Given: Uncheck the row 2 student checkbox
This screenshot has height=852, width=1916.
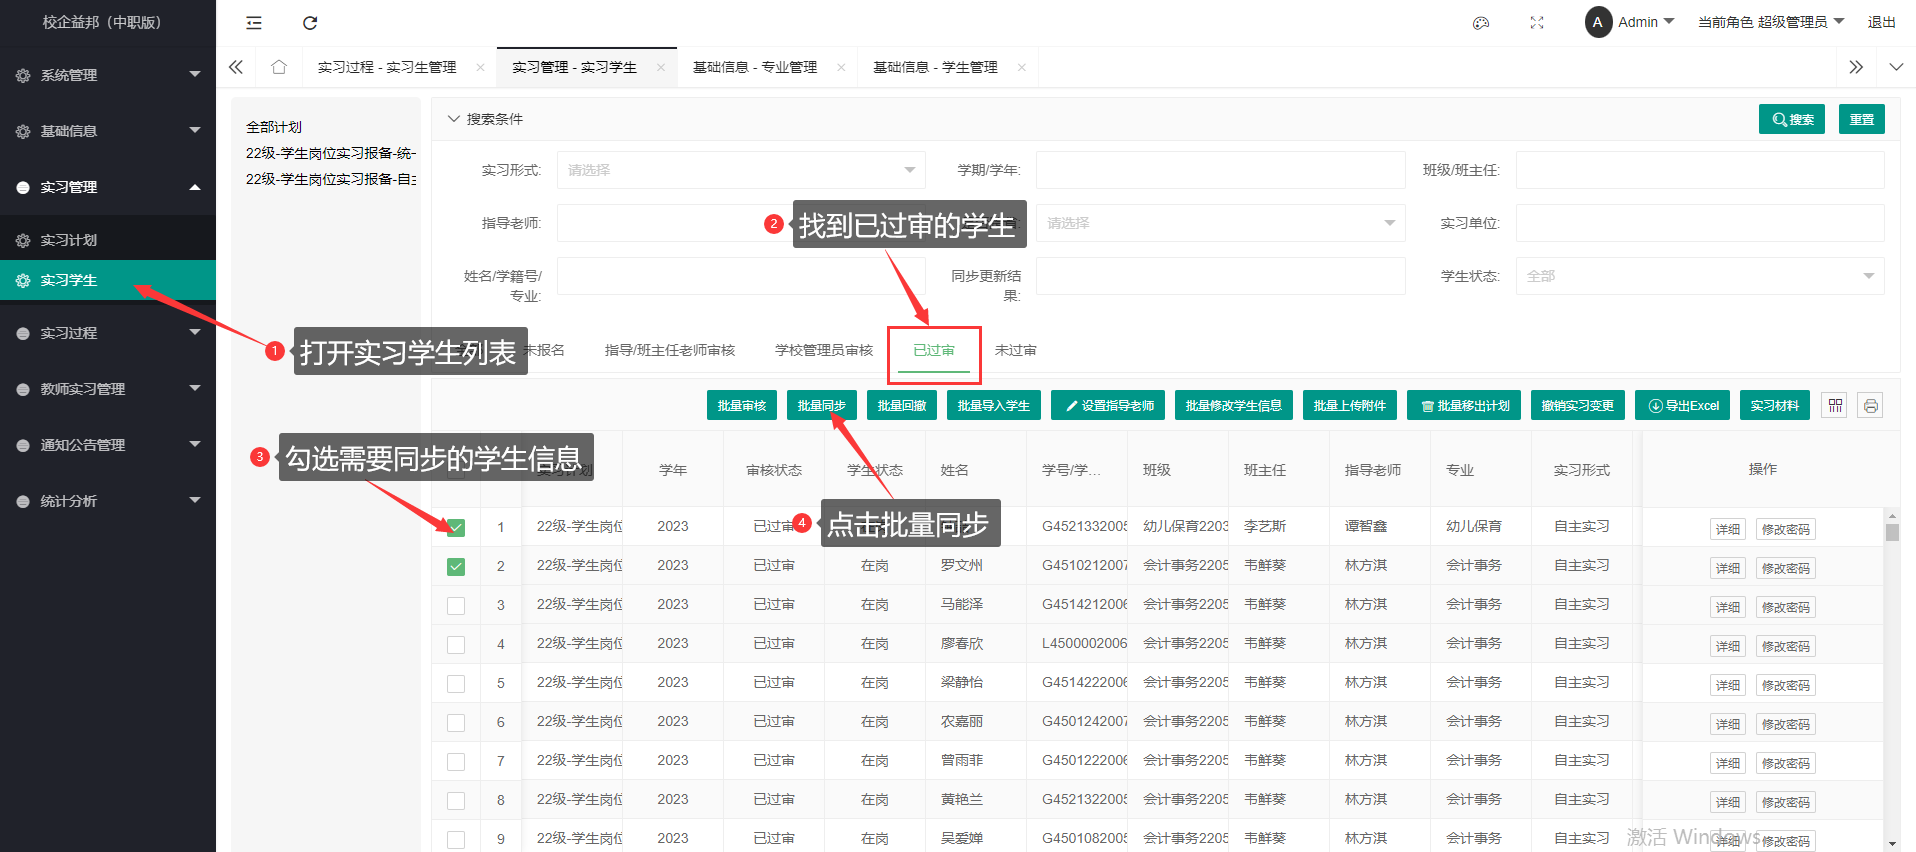Looking at the screenshot, I should 456,566.
